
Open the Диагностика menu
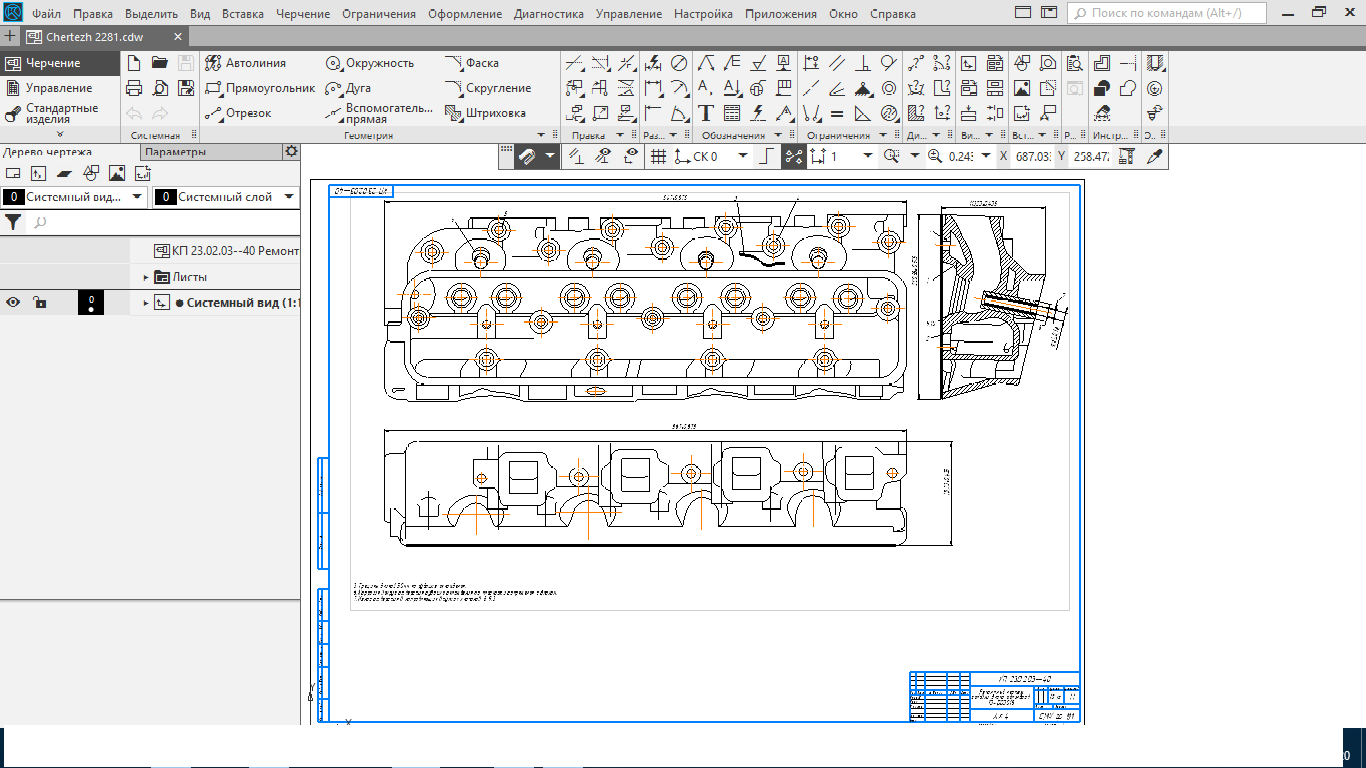point(549,14)
